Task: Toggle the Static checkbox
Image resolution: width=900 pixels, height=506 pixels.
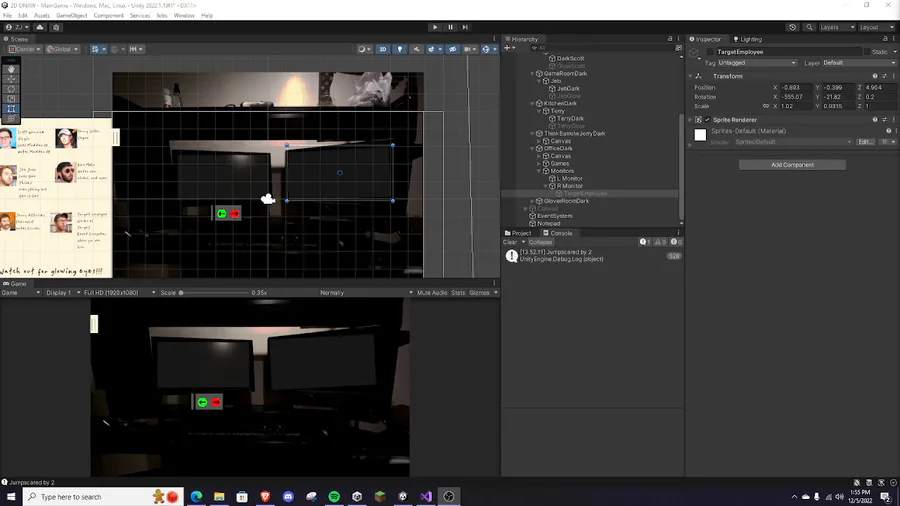Action: click(x=865, y=51)
